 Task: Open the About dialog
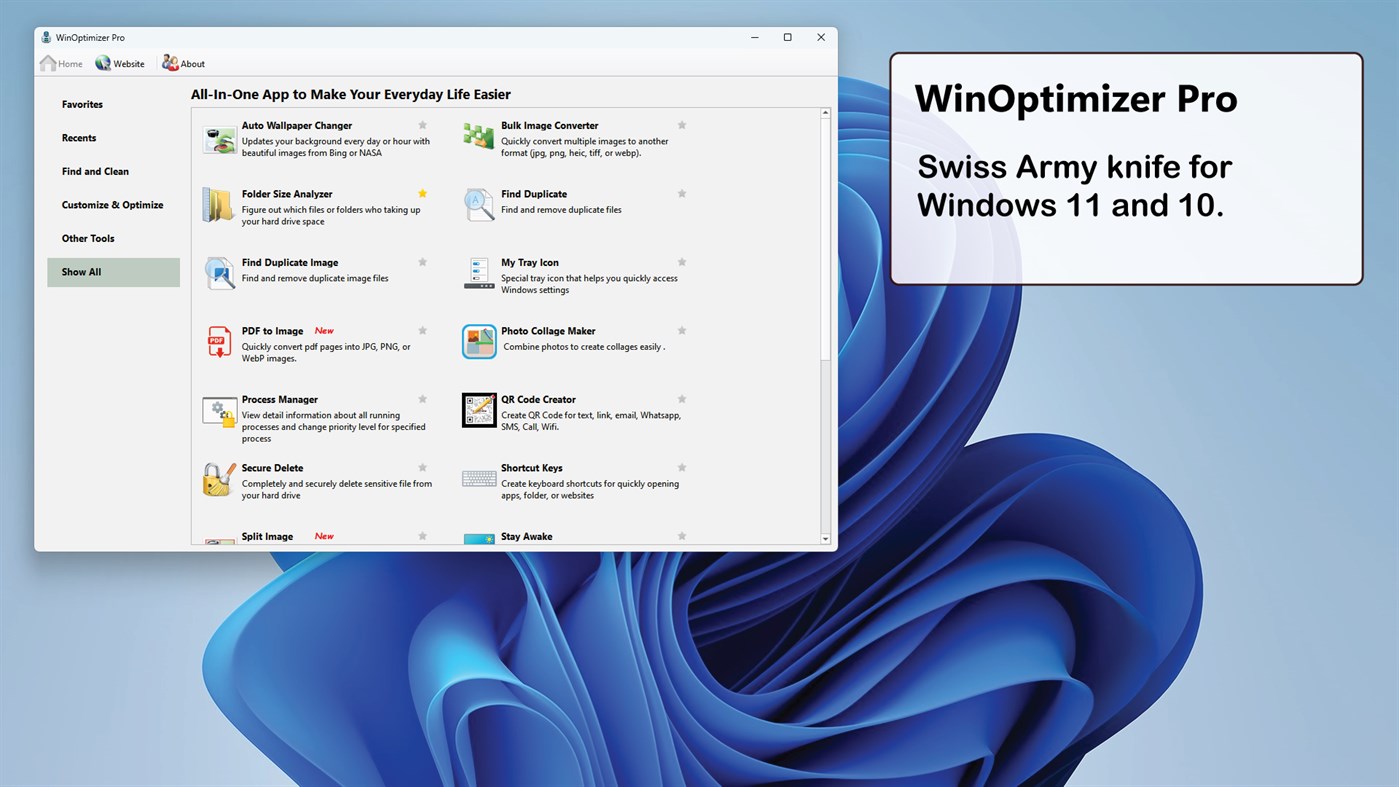183,63
